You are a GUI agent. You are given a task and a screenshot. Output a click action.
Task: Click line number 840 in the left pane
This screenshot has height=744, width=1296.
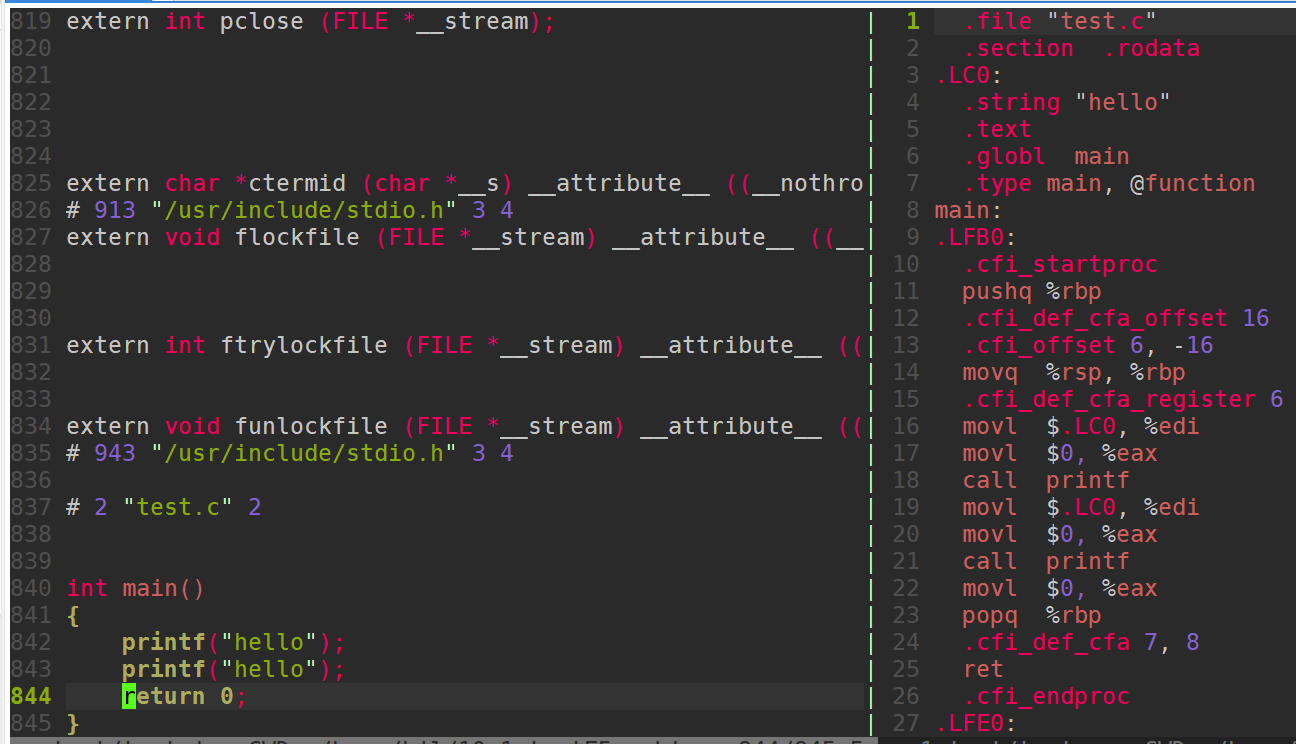31,588
